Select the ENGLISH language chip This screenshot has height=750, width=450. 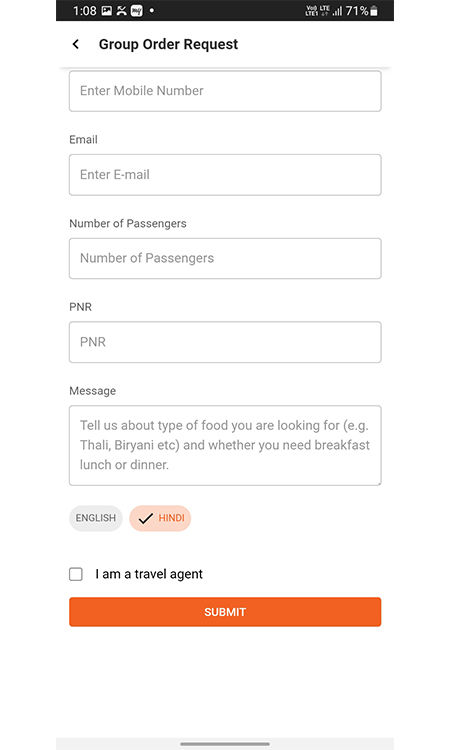coord(96,518)
